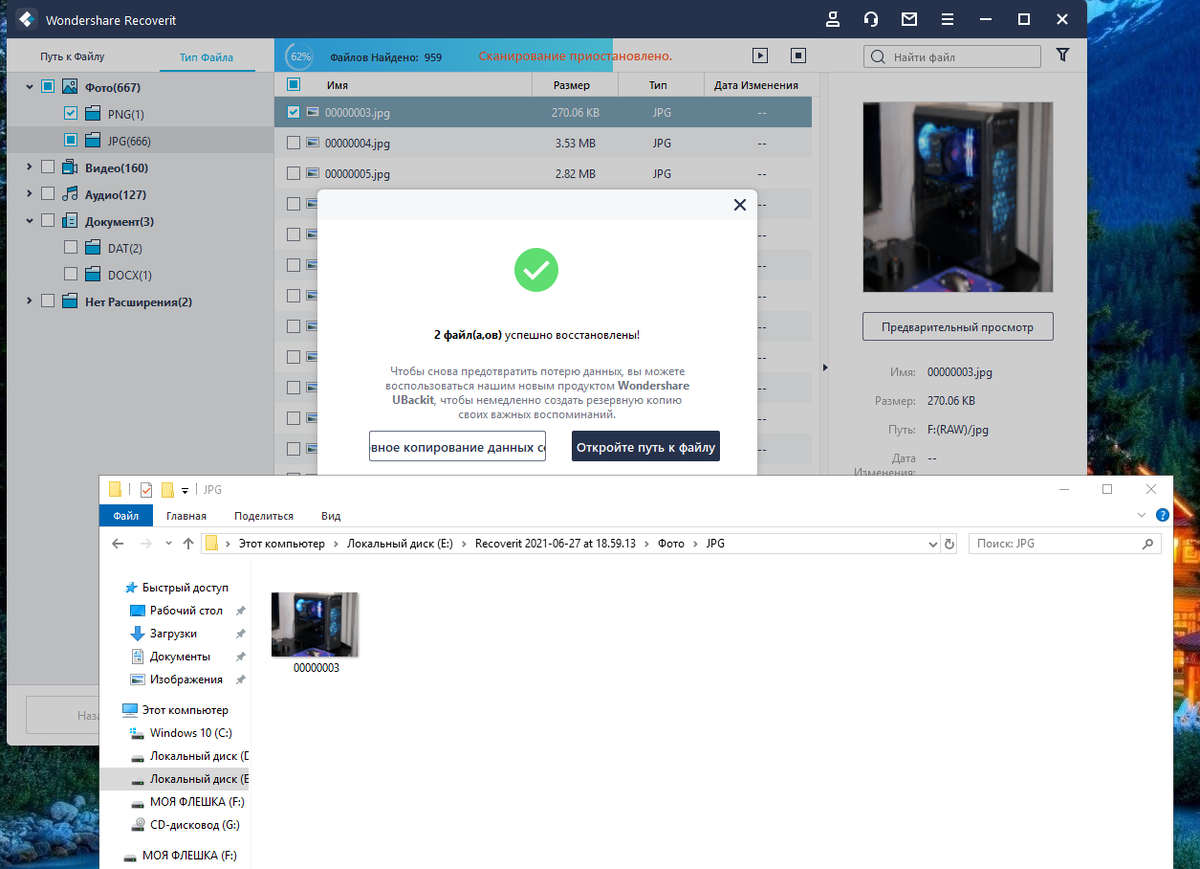Toggle the select-all checkbox in the Имя header
Viewport: 1200px width, 869px height.
293,85
